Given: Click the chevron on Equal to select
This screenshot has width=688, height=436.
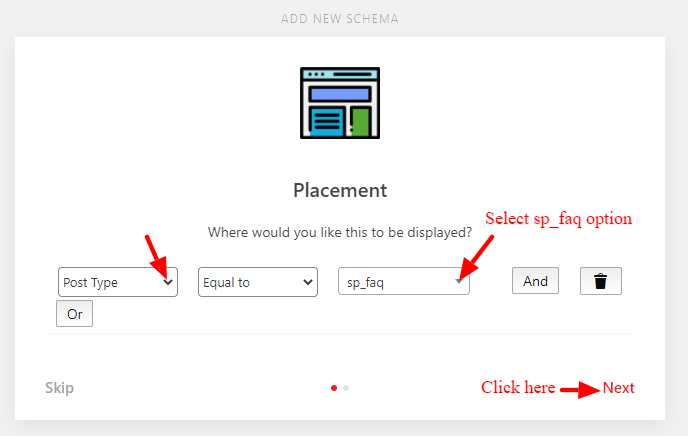Looking at the screenshot, I should [308, 282].
